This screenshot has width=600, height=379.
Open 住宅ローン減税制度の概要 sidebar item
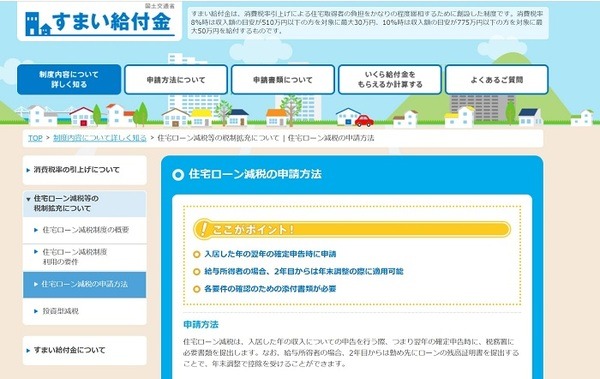[85, 230]
